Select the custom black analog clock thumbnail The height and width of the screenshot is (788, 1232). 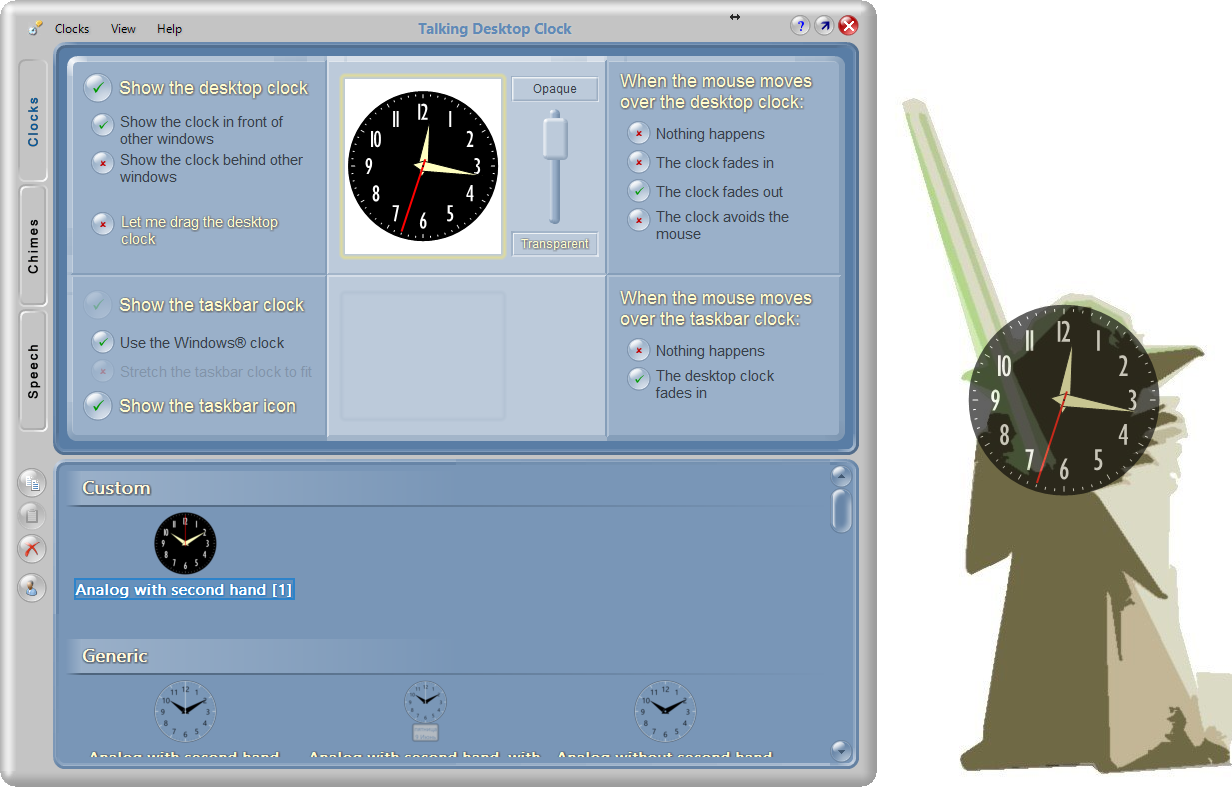pos(185,543)
